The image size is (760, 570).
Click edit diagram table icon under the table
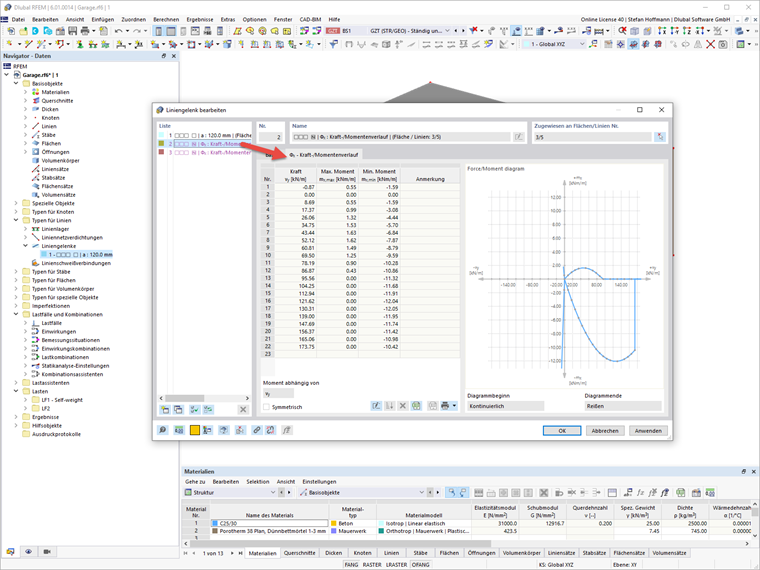click(376, 406)
